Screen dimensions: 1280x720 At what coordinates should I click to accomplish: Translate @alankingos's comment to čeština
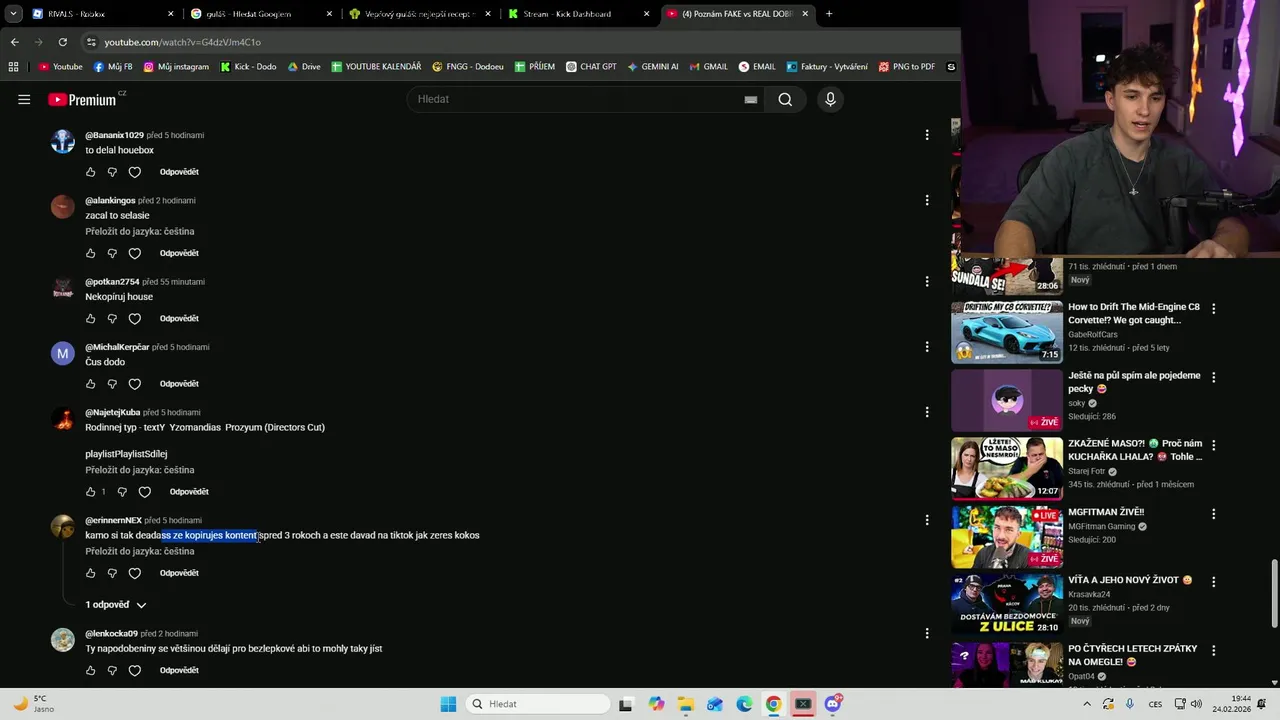140,231
